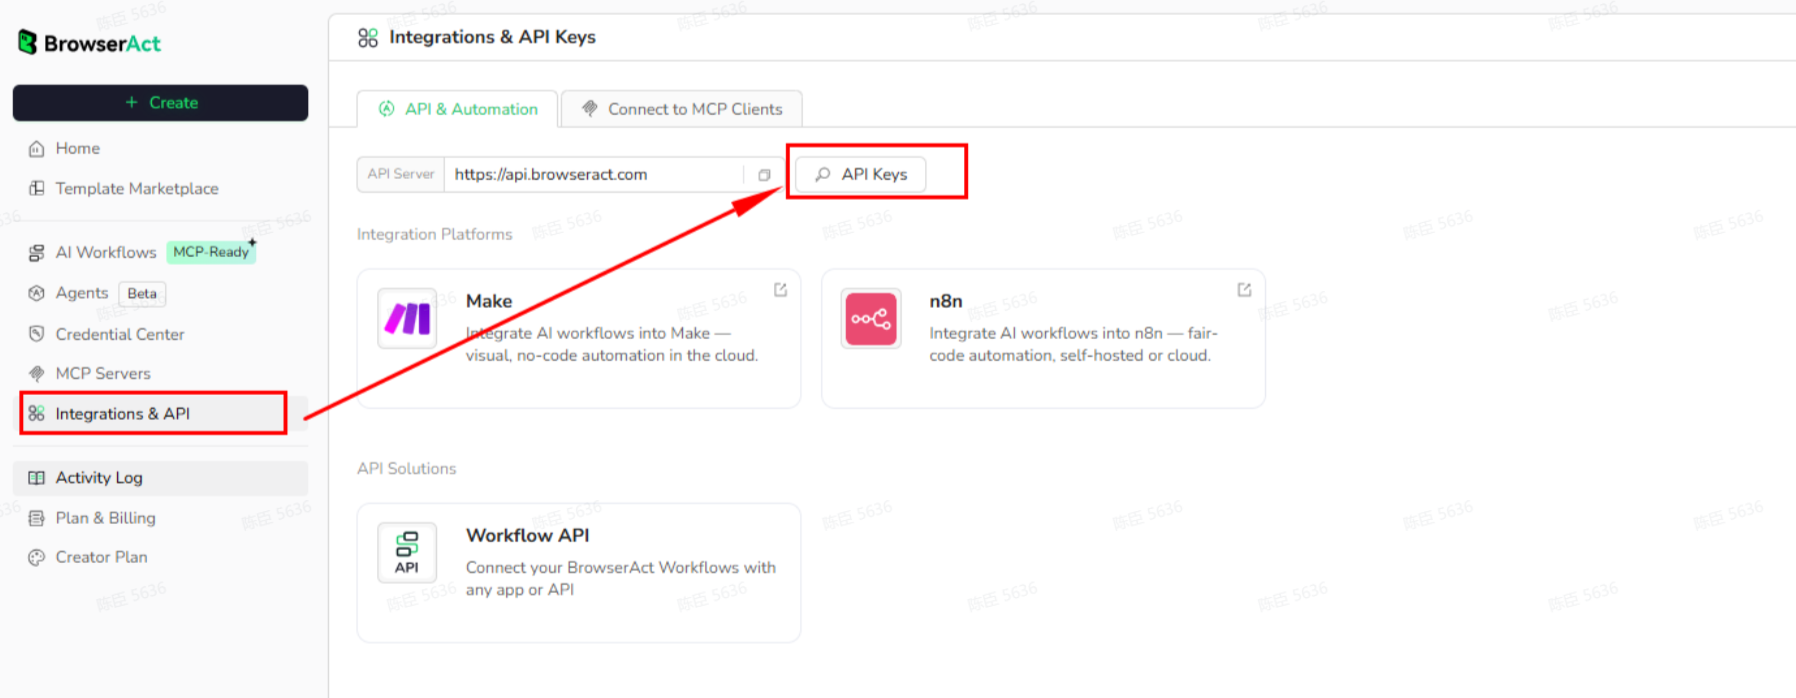
Task: Select Agents Beta in sidebar
Action: pos(81,293)
